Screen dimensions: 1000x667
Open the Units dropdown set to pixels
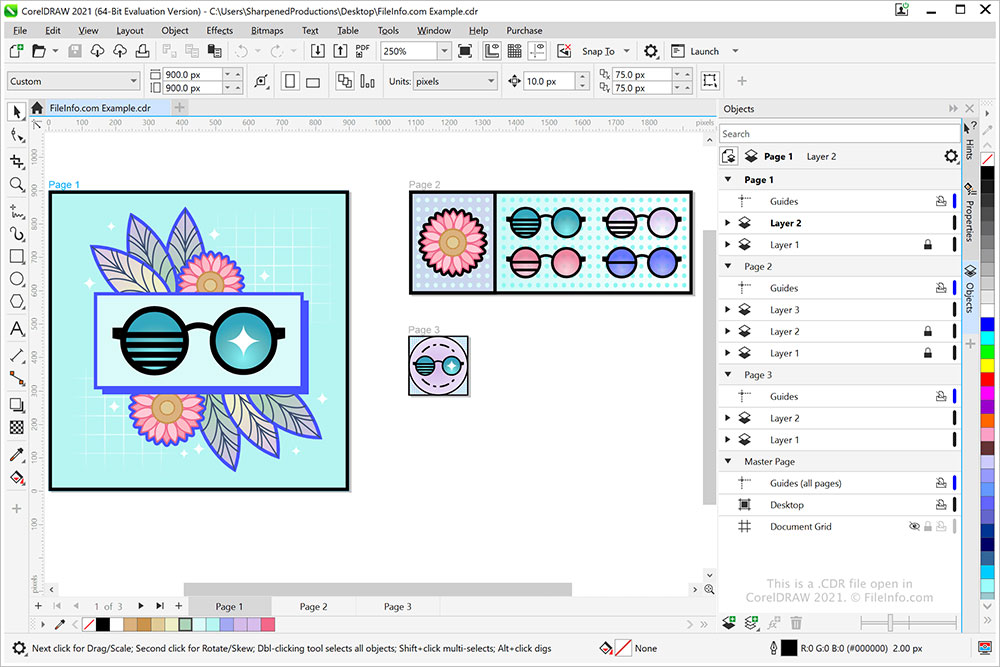click(490, 81)
